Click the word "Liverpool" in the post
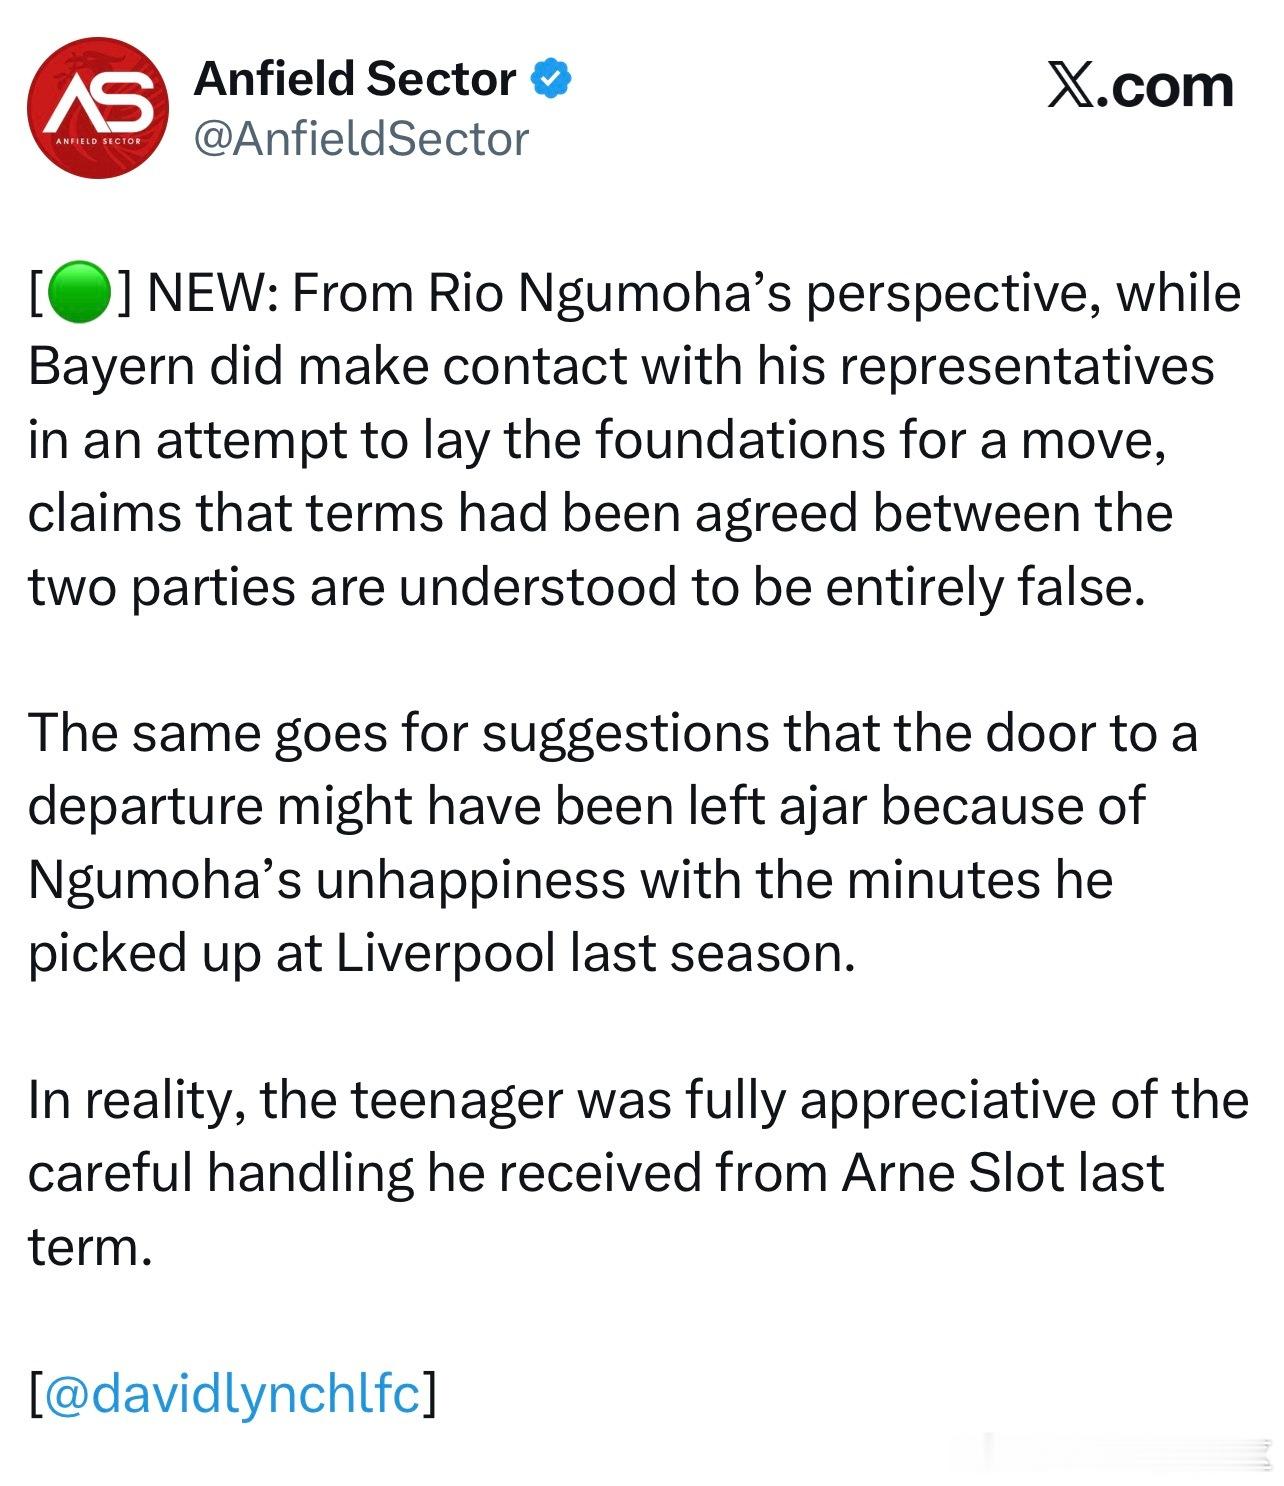 pyautogui.click(x=445, y=953)
